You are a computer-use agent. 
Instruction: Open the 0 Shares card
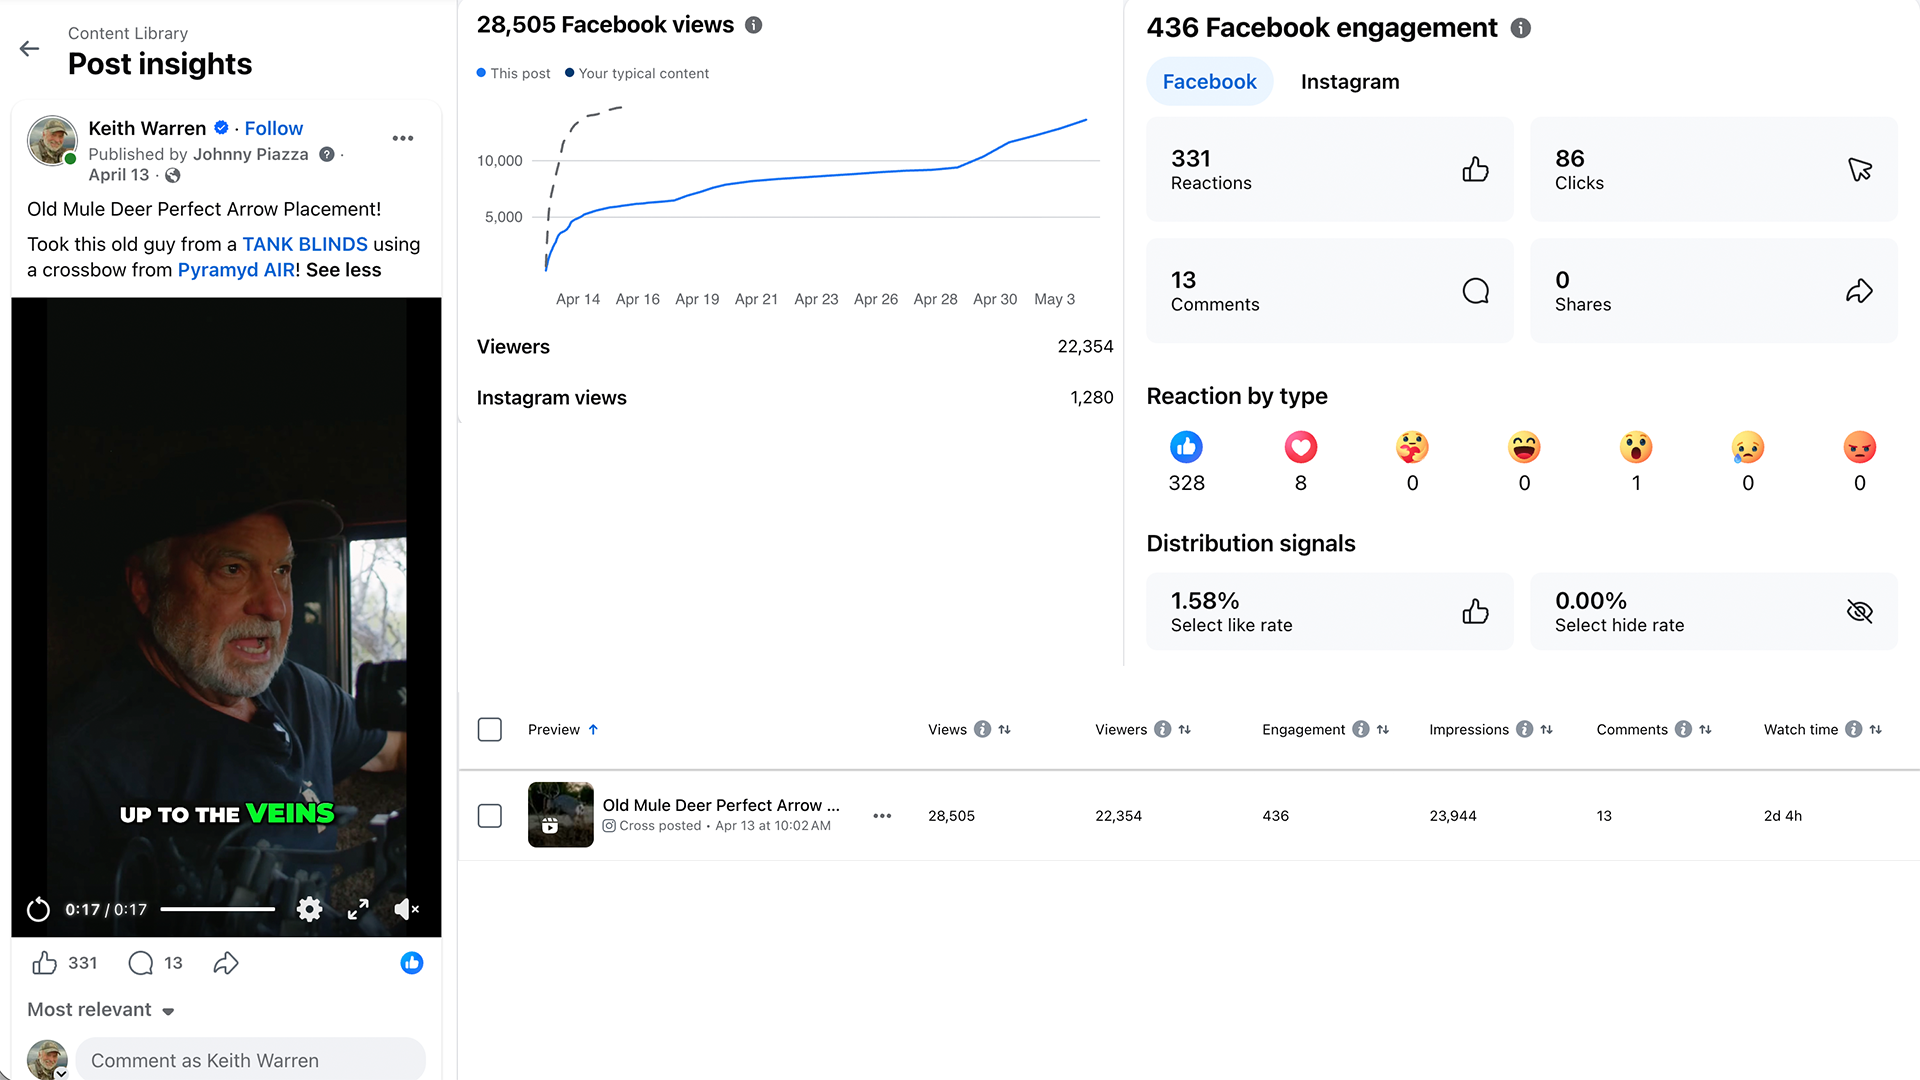(x=1713, y=291)
